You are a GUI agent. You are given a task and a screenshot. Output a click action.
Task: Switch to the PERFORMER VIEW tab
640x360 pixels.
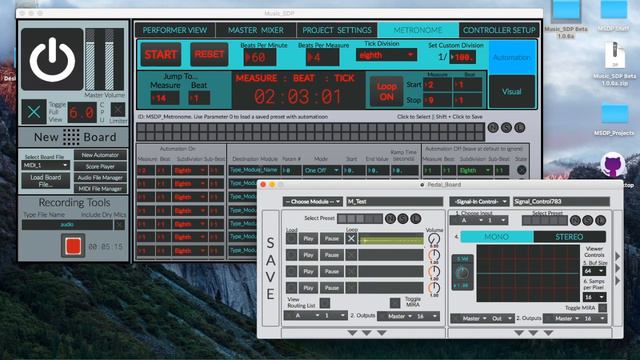[175, 30]
